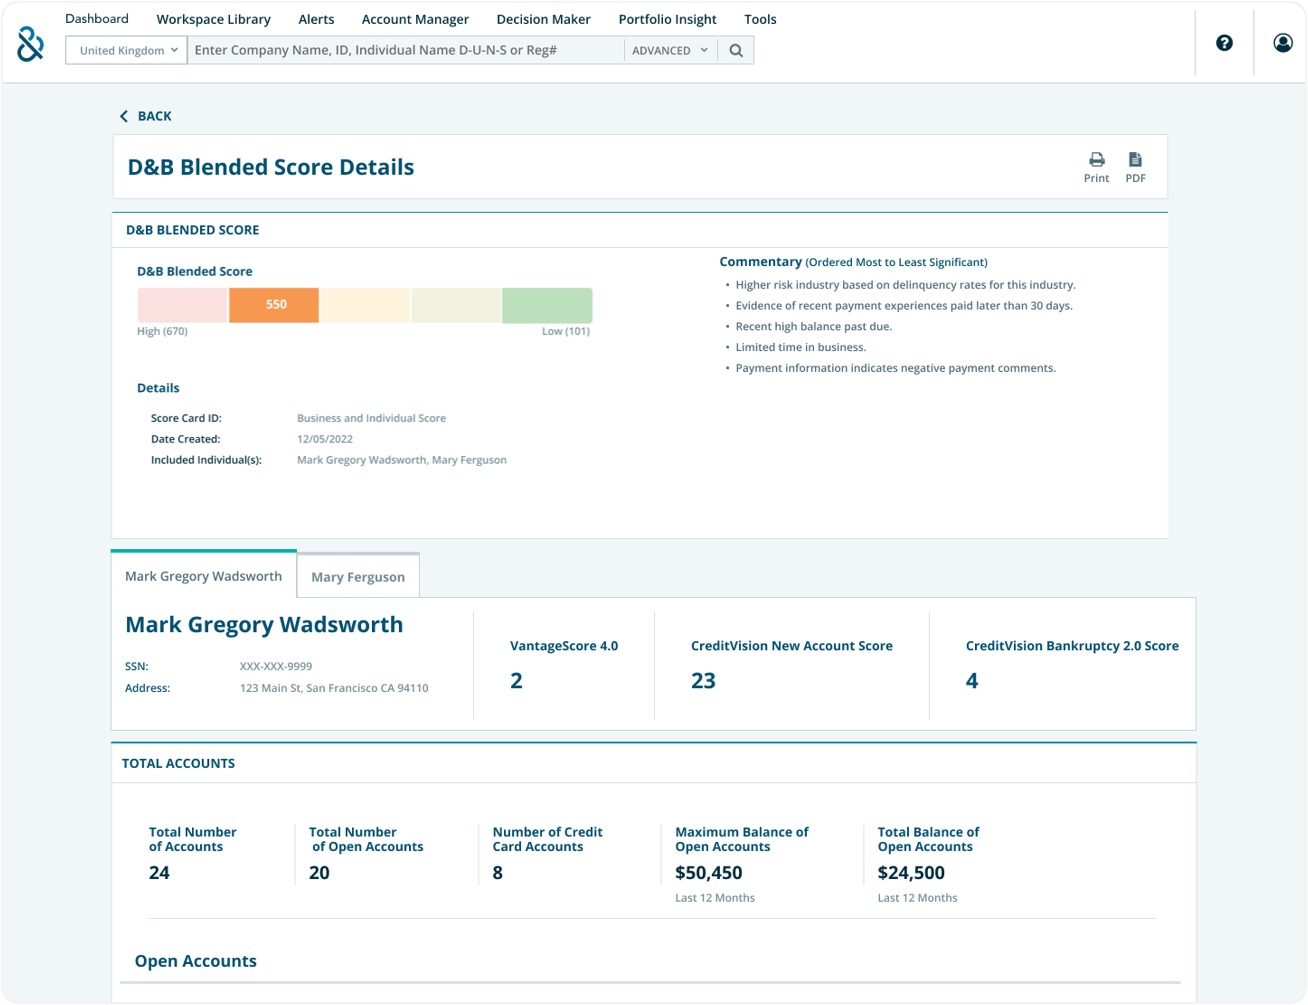Click the maximum balance $50,450

tap(709, 873)
